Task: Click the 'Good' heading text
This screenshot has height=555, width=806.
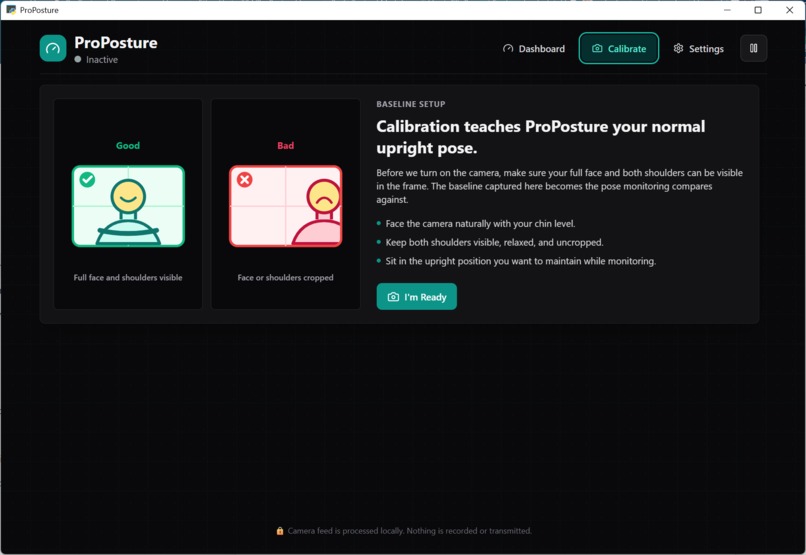Action: 128,145
